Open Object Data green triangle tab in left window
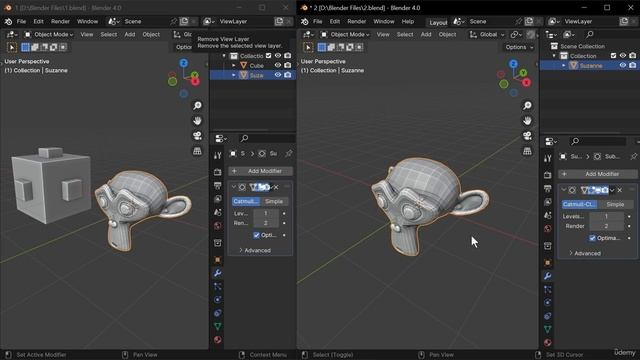640x360 pixels. 218,326
